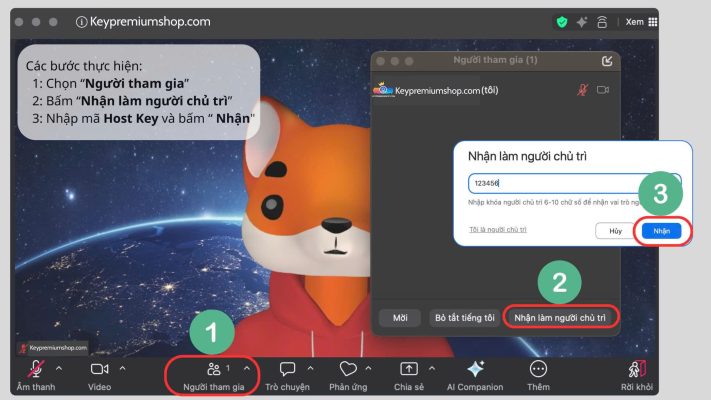Expand chevron next to Trò chuyện
This screenshot has height=400, width=711.
(x=311, y=368)
